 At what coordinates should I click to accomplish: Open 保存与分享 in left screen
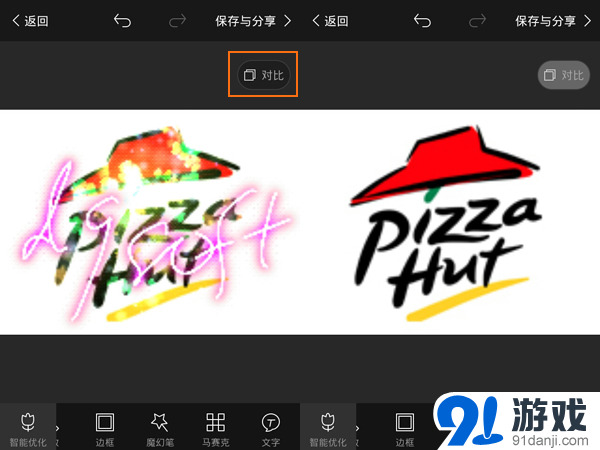tap(253, 21)
